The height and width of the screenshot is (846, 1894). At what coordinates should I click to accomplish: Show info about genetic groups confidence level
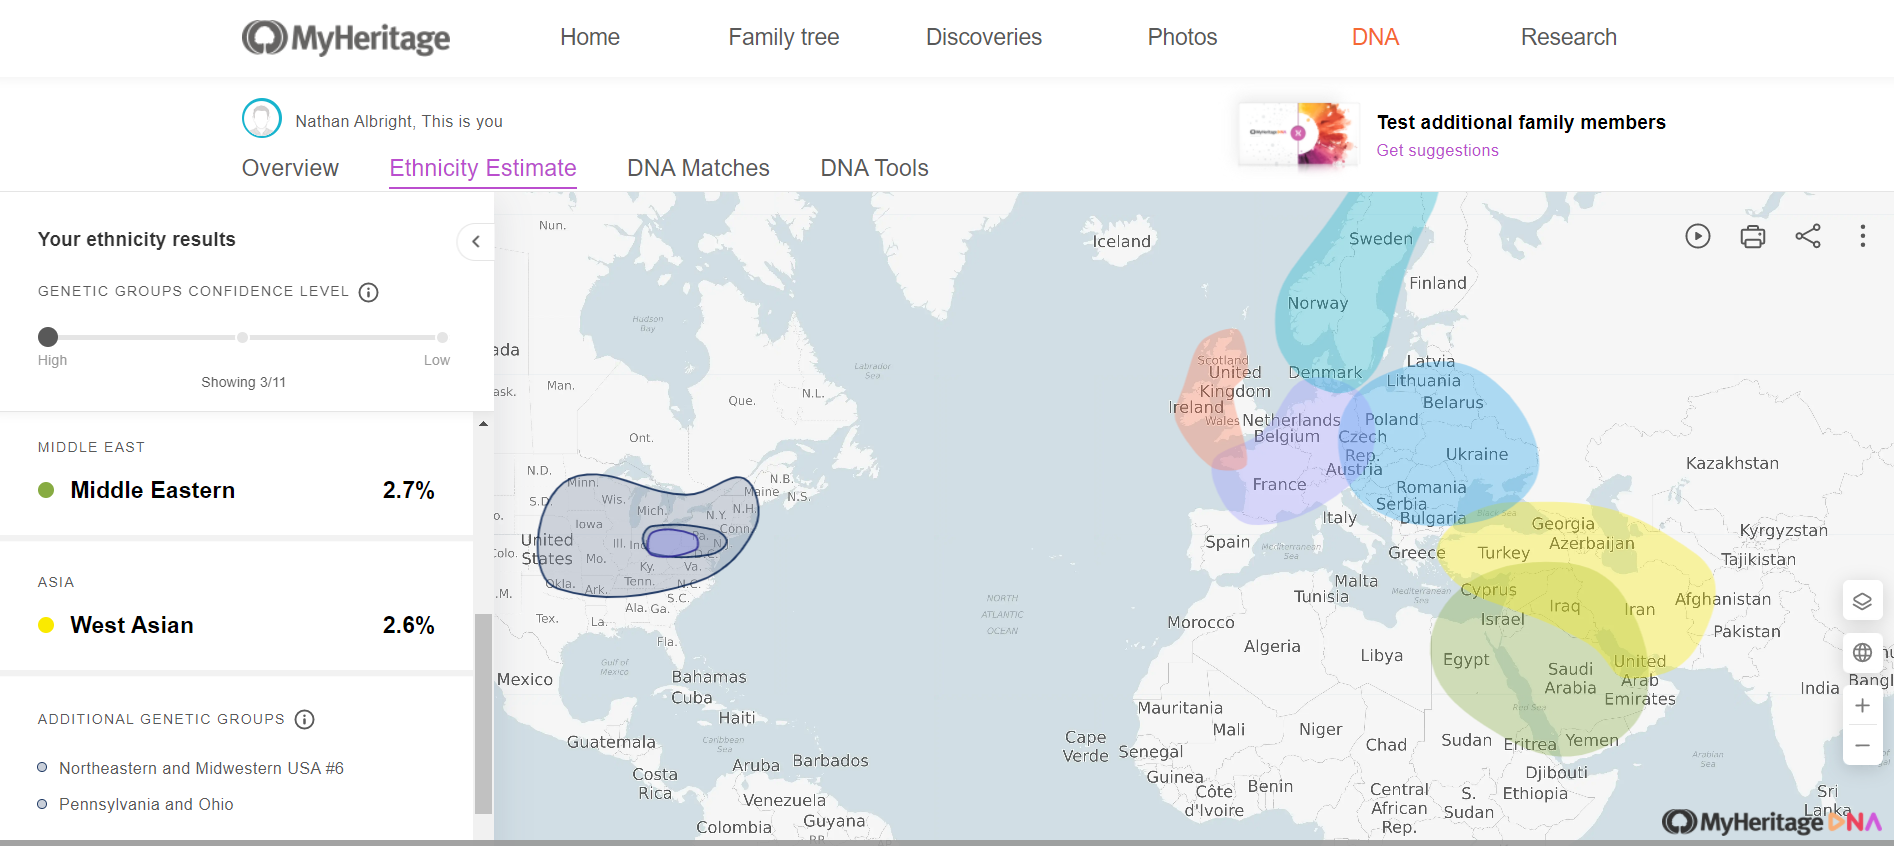pos(369,292)
